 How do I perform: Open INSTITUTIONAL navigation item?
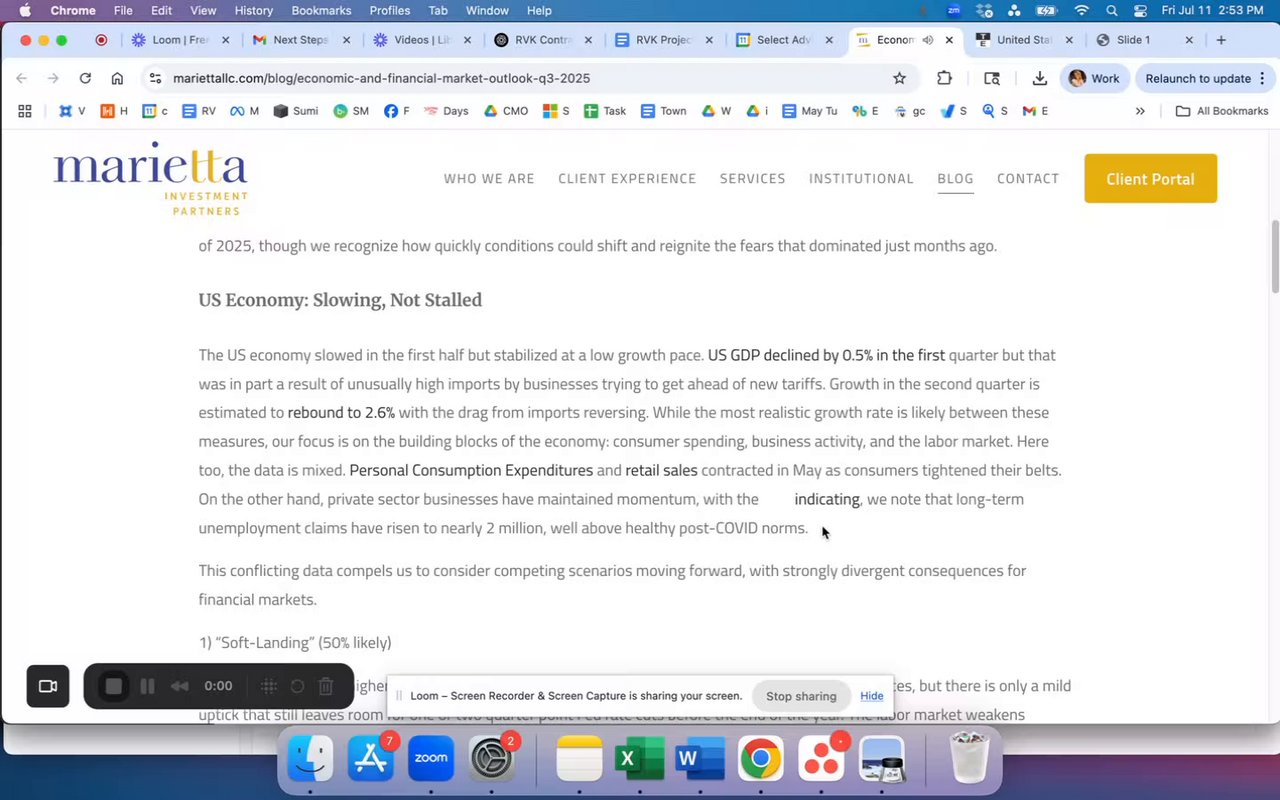pyautogui.click(x=861, y=179)
